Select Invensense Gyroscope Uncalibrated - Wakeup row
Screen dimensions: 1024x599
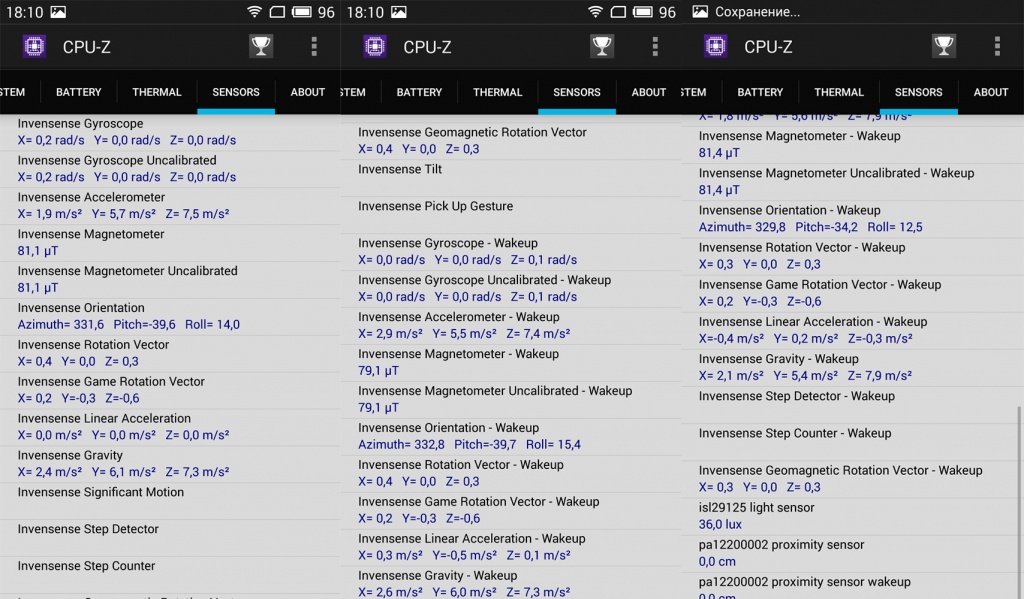pyautogui.click(x=511, y=289)
